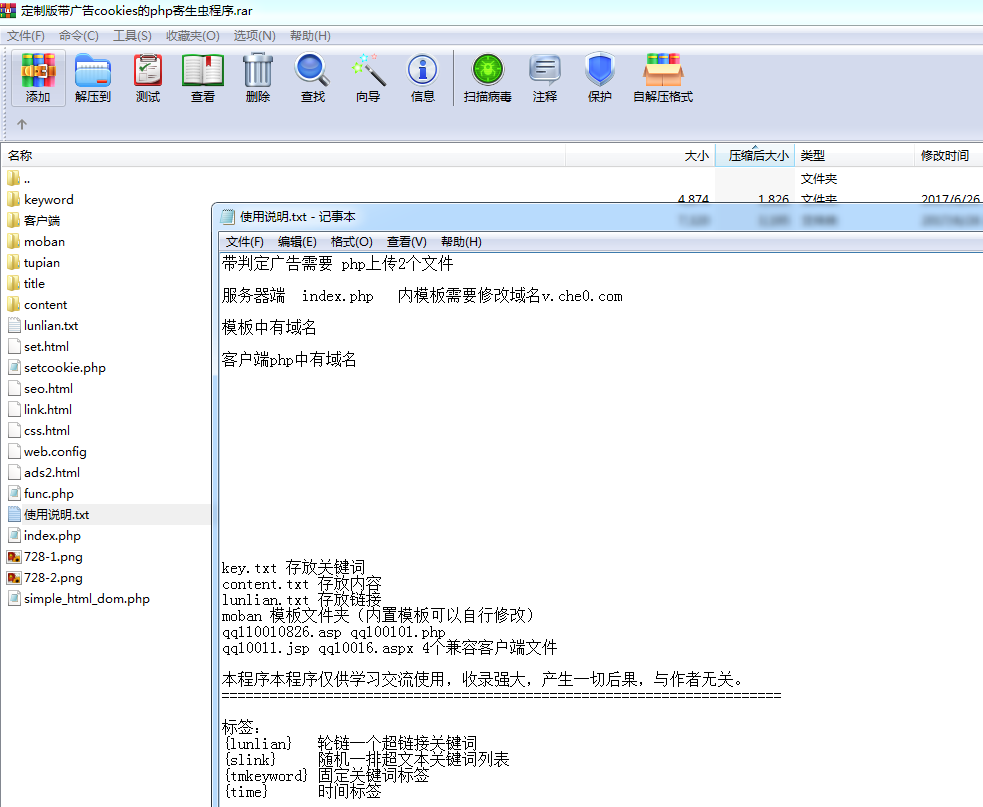Sort by 修改时间 column header

944,156
